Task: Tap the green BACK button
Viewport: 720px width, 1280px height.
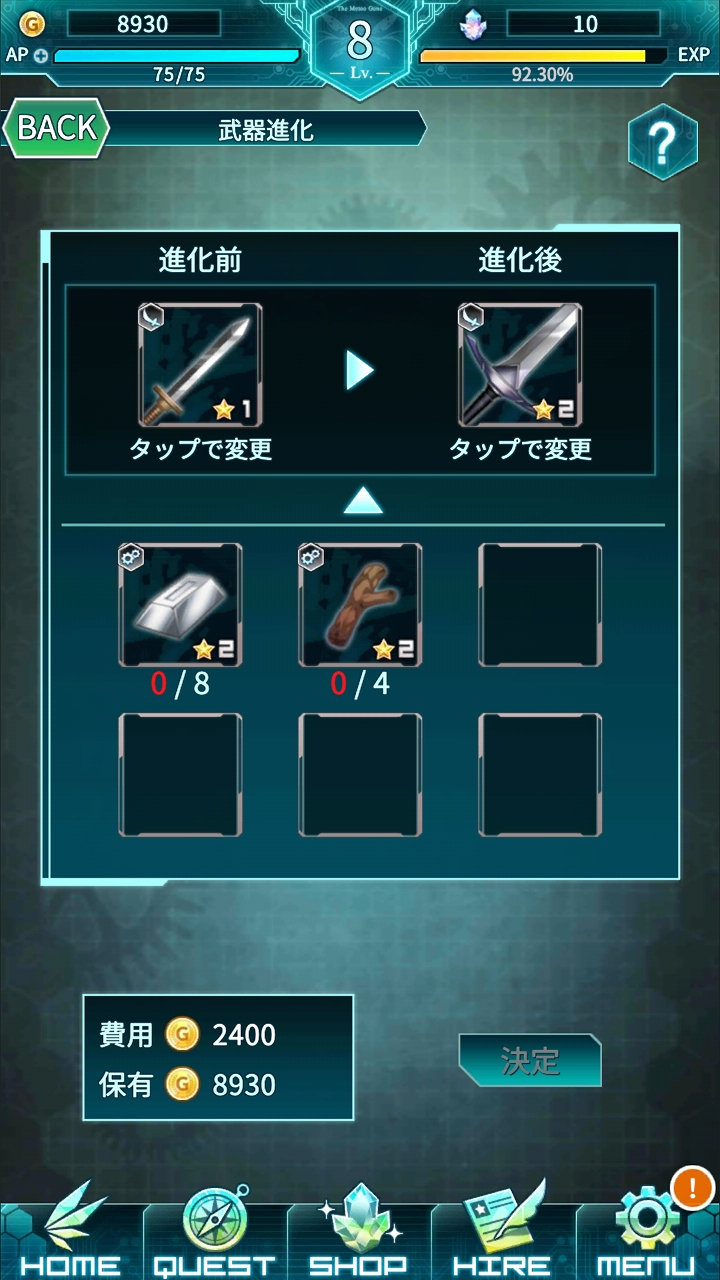Action: pos(56,128)
